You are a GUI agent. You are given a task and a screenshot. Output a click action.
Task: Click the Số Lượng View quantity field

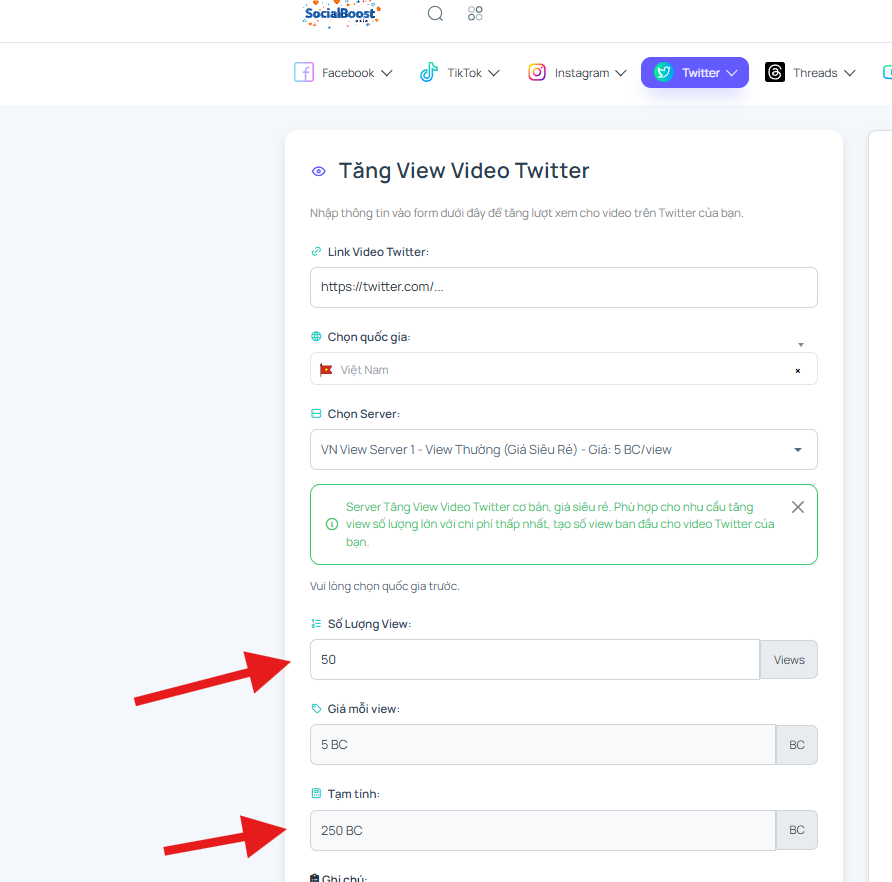(x=535, y=660)
